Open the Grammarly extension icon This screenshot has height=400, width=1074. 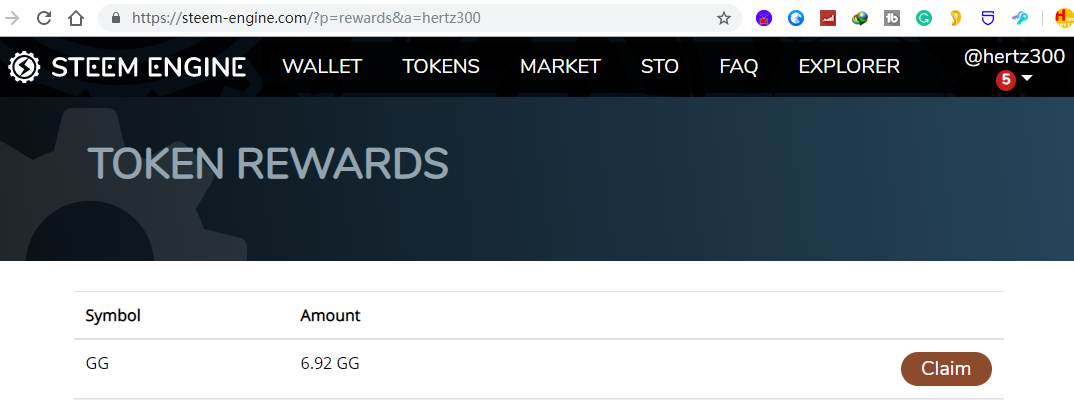click(924, 18)
